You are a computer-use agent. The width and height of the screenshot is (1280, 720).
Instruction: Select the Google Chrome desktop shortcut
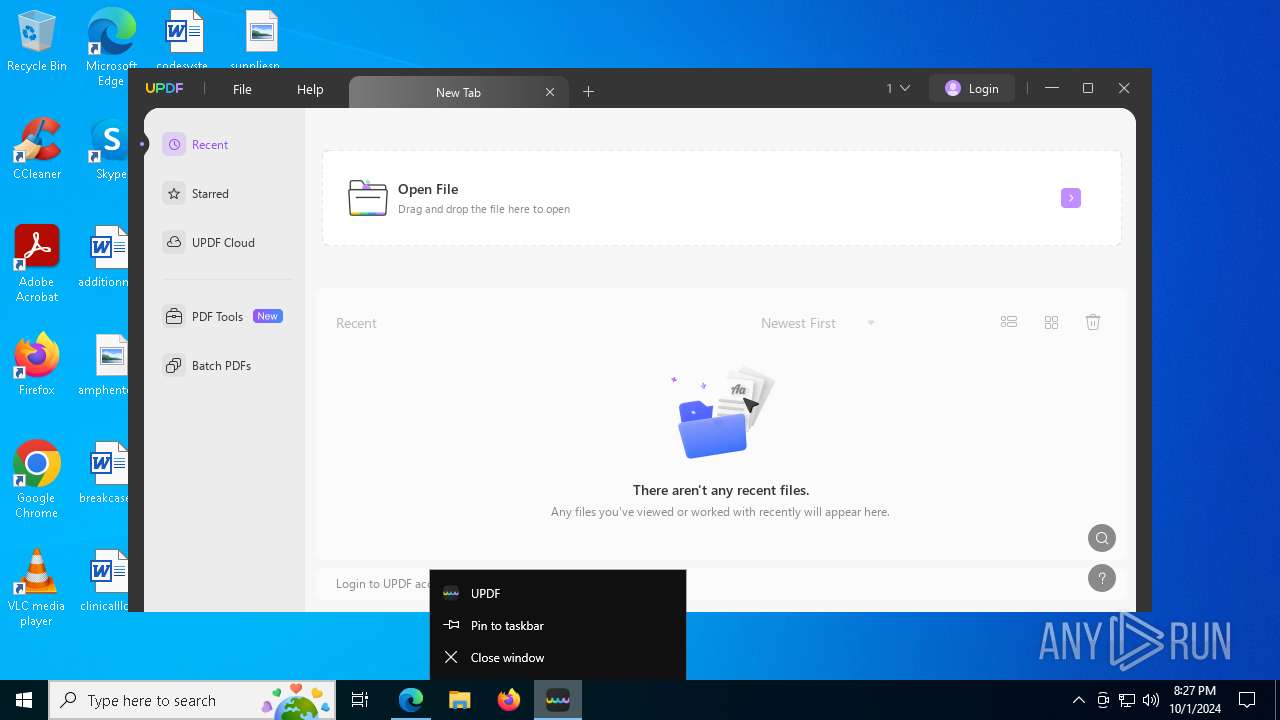(37, 480)
